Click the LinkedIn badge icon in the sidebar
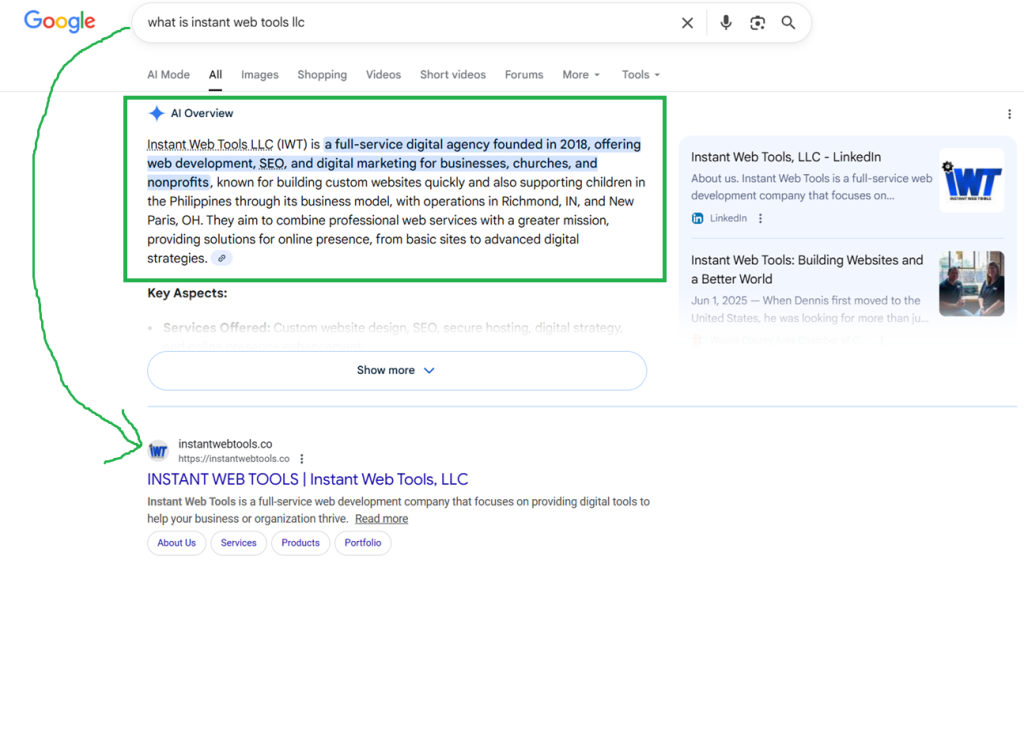 coord(697,218)
